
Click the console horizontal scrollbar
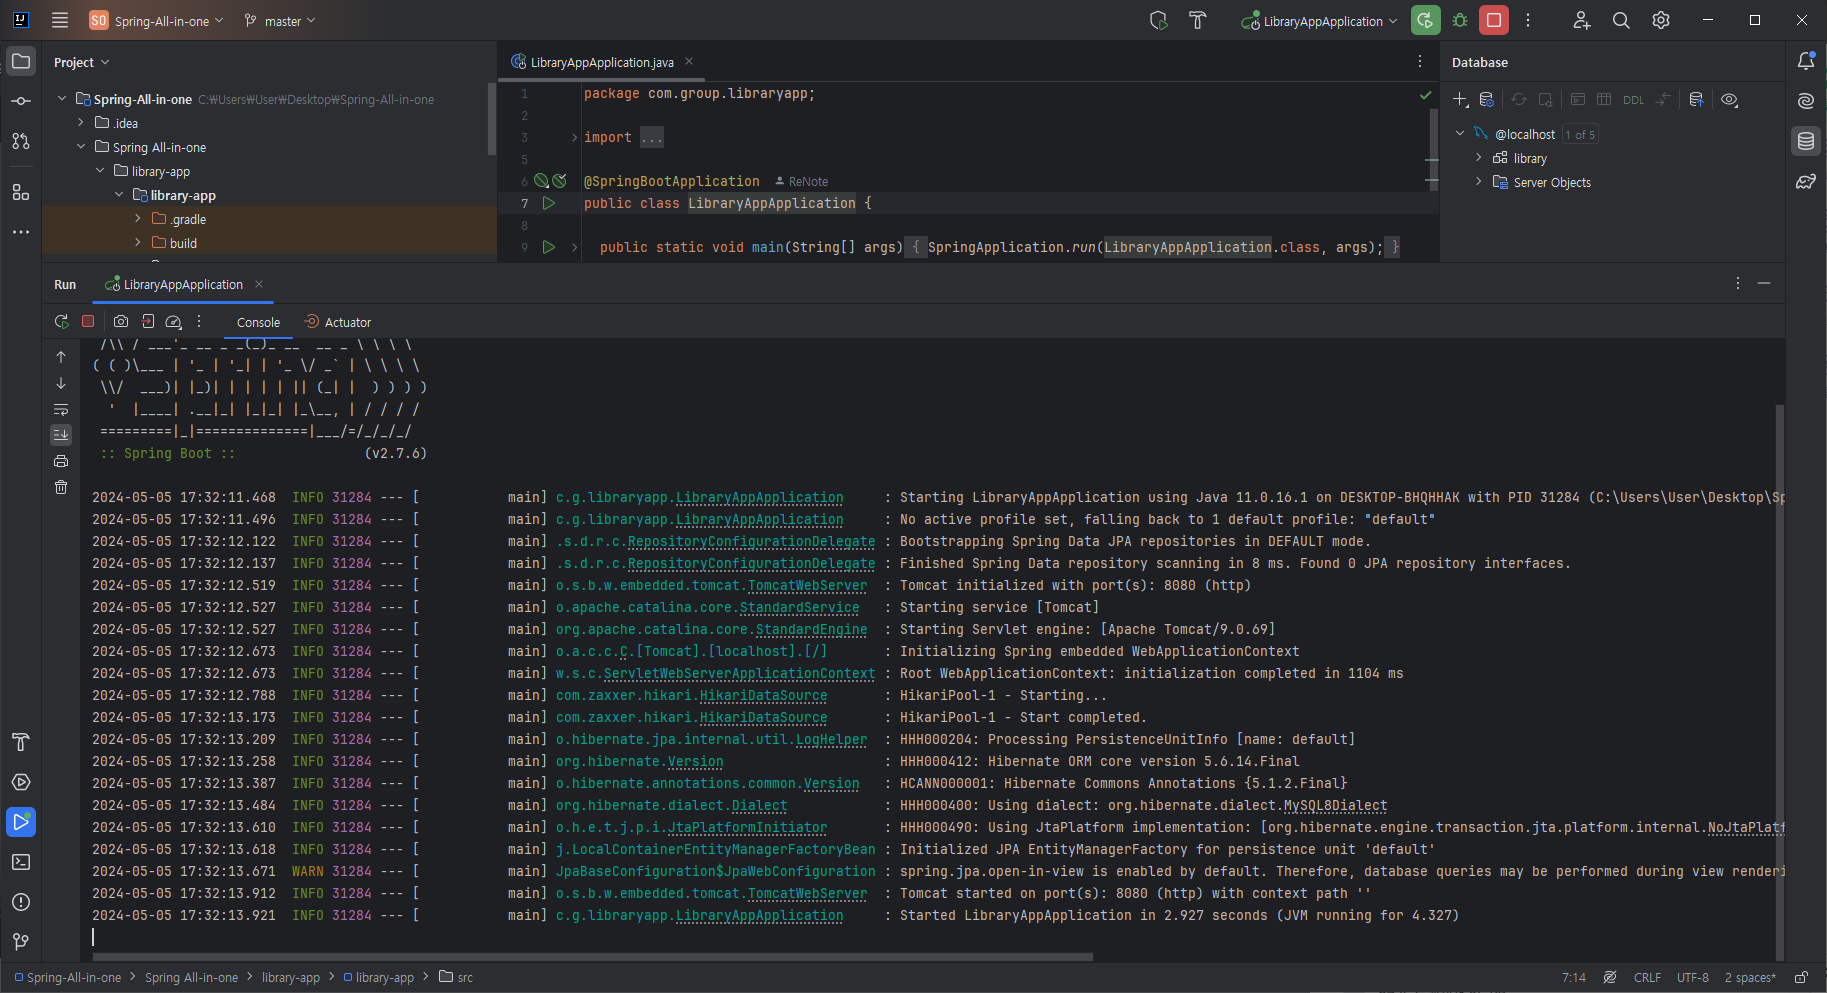click(592, 957)
